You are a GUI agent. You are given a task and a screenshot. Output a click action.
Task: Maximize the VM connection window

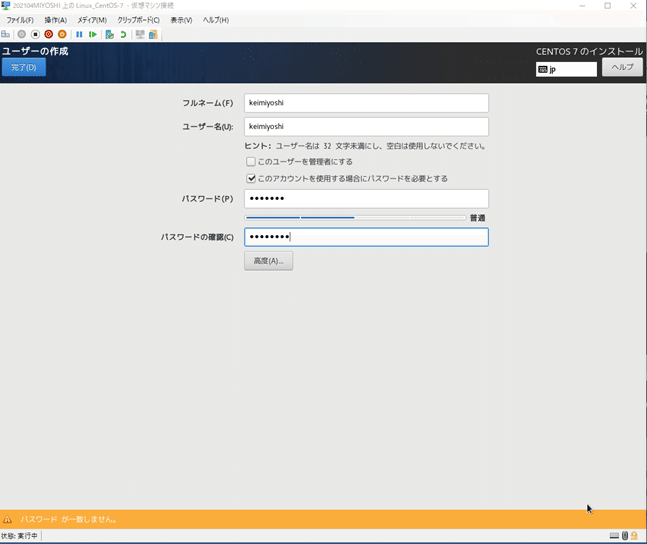[x=607, y=6]
